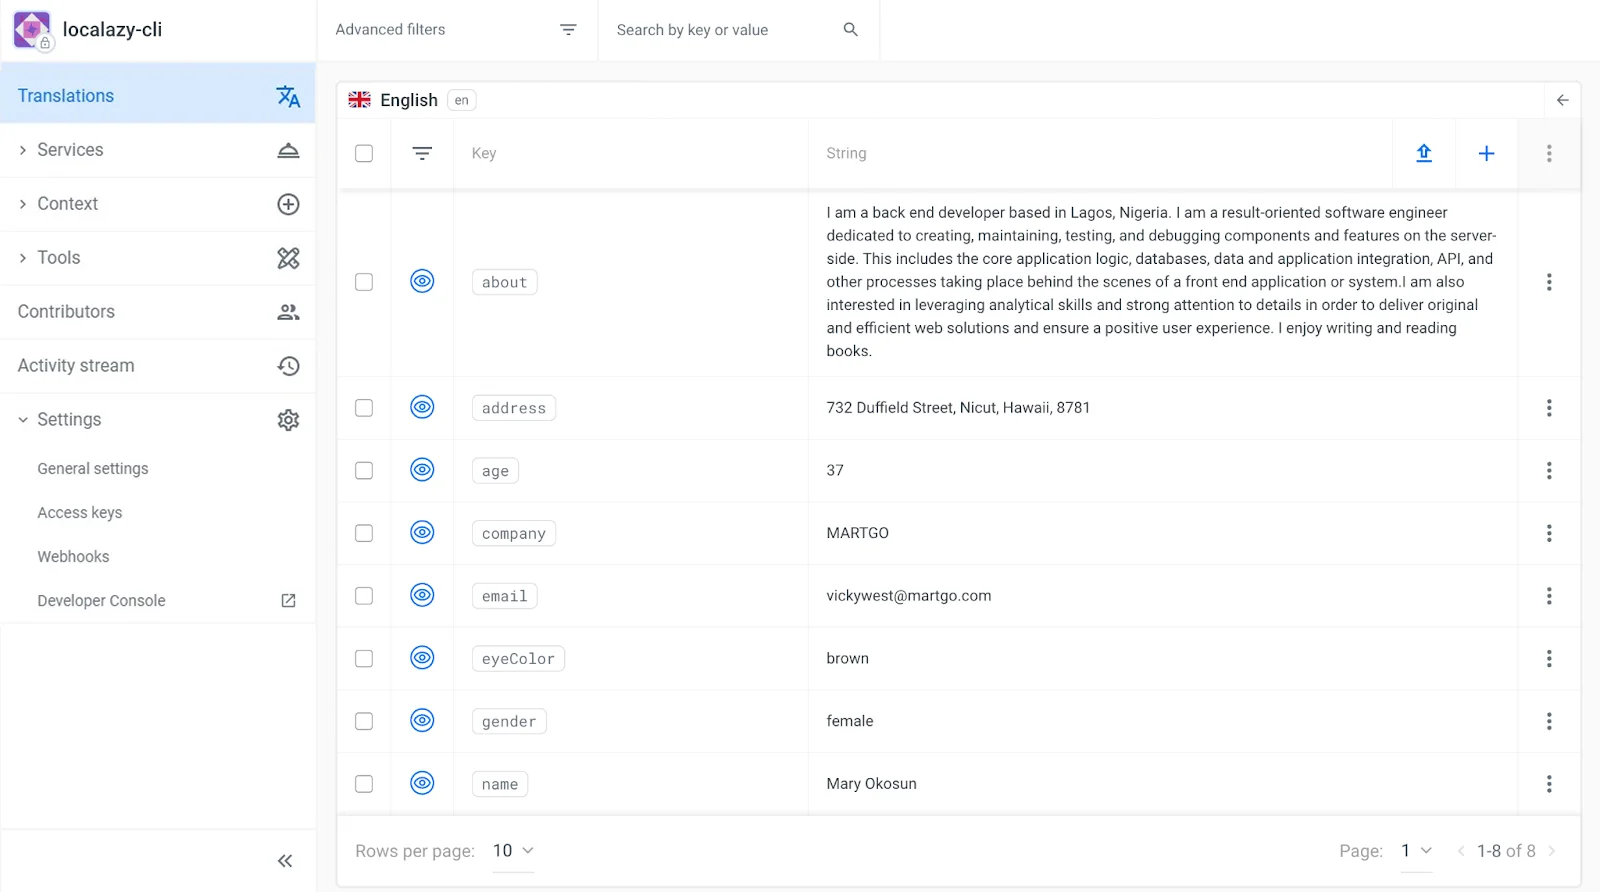The width and height of the screenshot is (1600, 892).
Task: Check the select-all checkbox in table header
Action: (364, 153)
